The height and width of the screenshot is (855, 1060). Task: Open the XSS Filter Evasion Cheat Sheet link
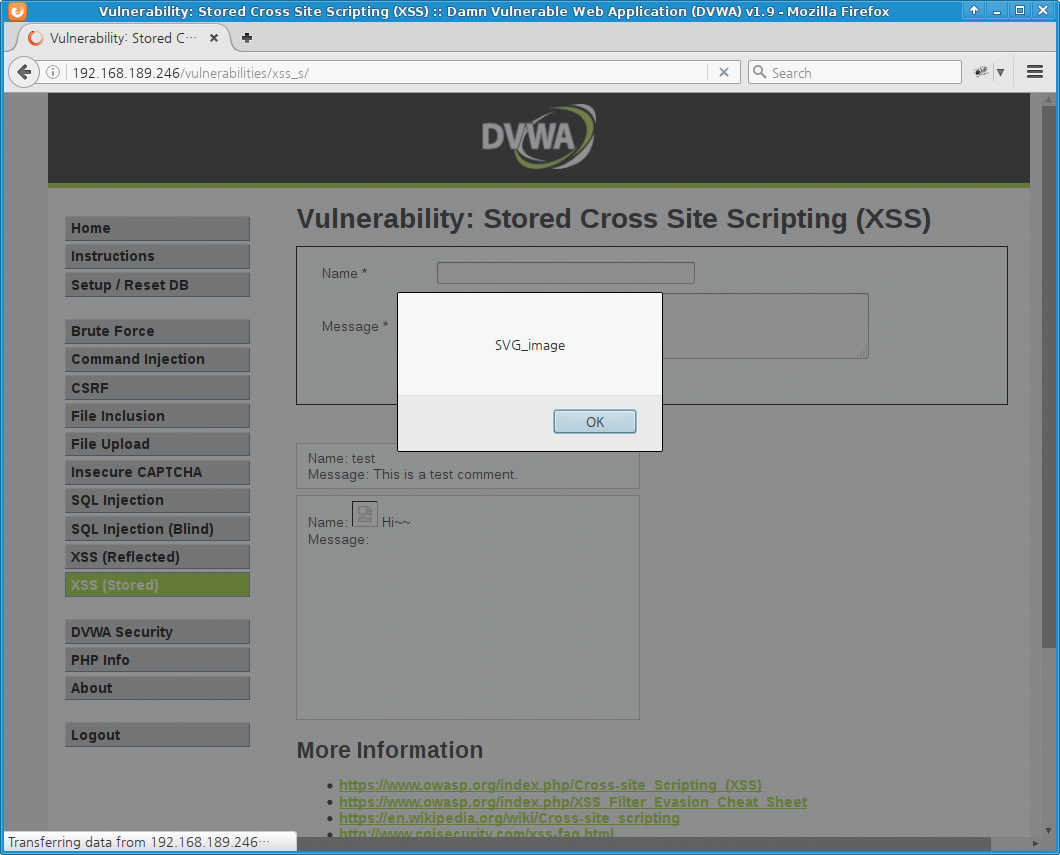click(x=573, y=802)
